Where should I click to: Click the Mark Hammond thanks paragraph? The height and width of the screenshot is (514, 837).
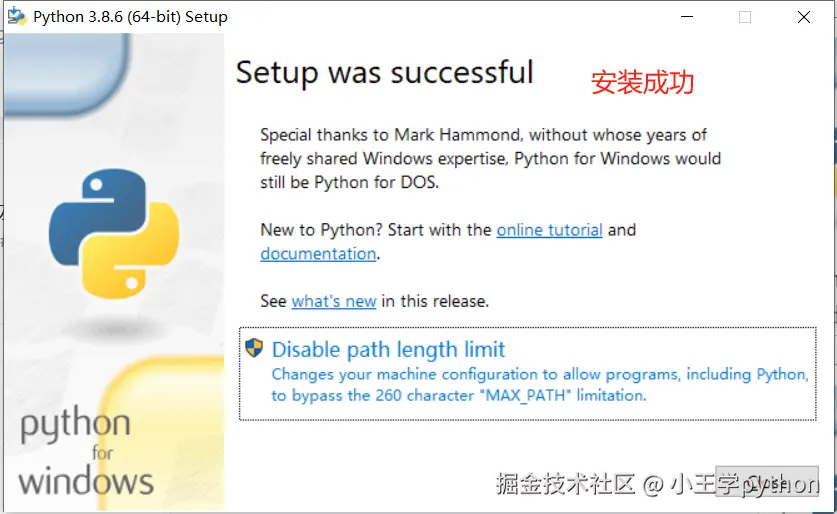click(490, 158)
